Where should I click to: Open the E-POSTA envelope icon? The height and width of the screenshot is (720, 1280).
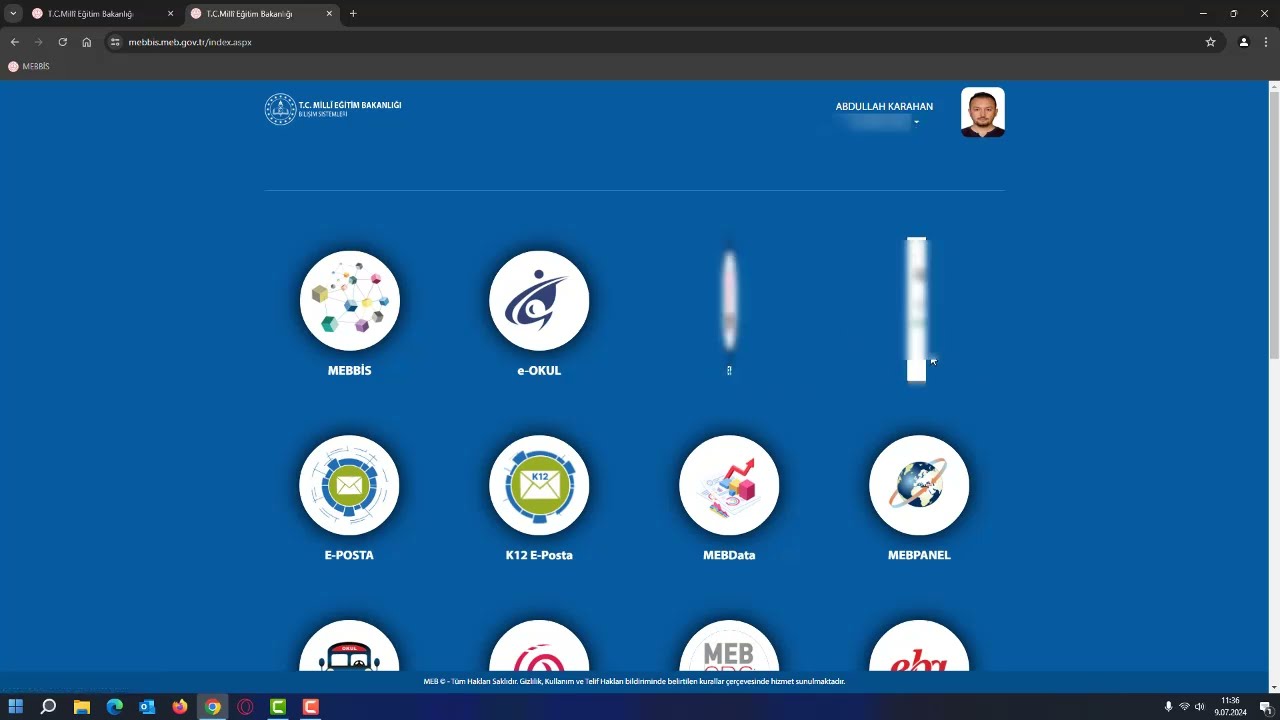pyautogui.click(x=349, y=485)
